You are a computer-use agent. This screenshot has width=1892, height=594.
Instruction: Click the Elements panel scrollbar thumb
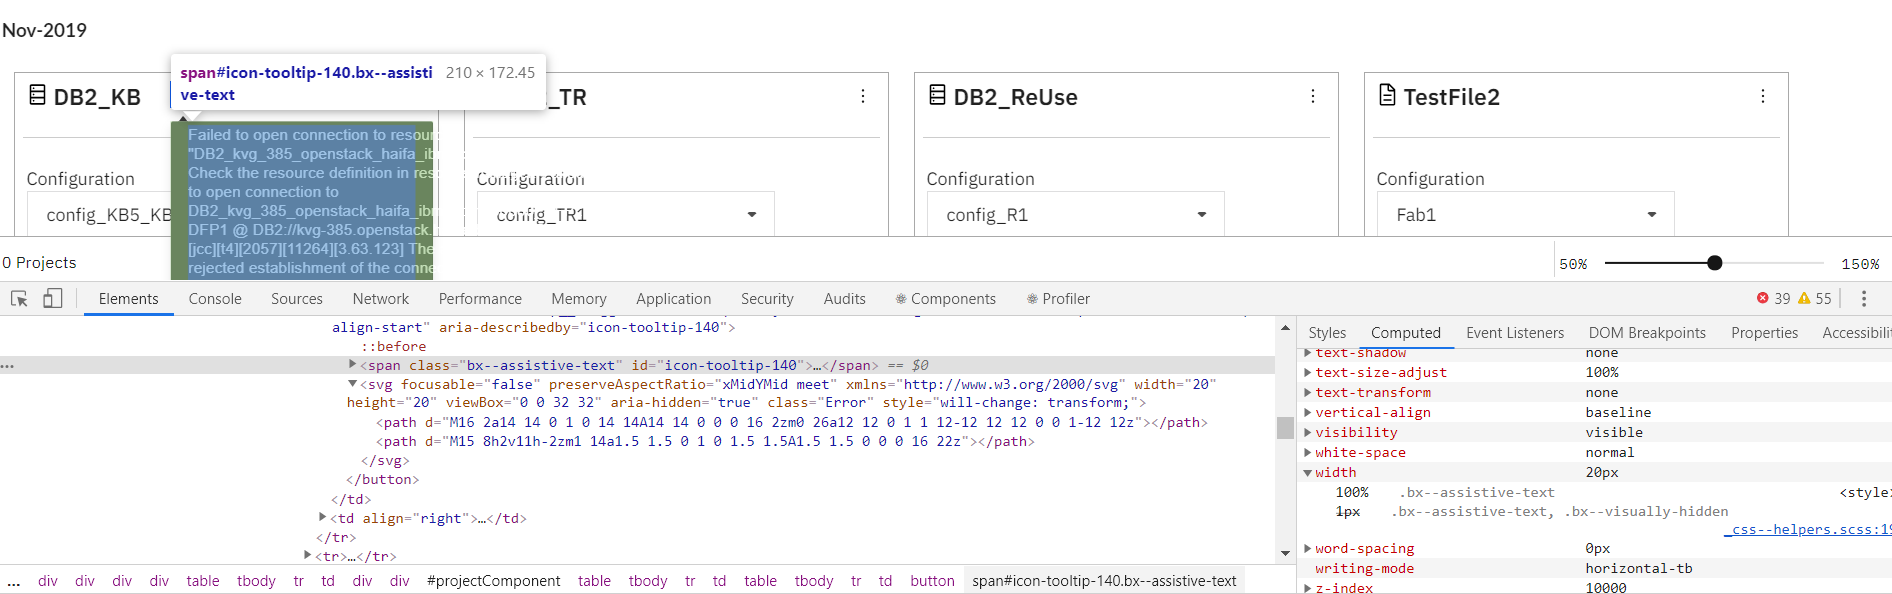tap(1285, 427)
